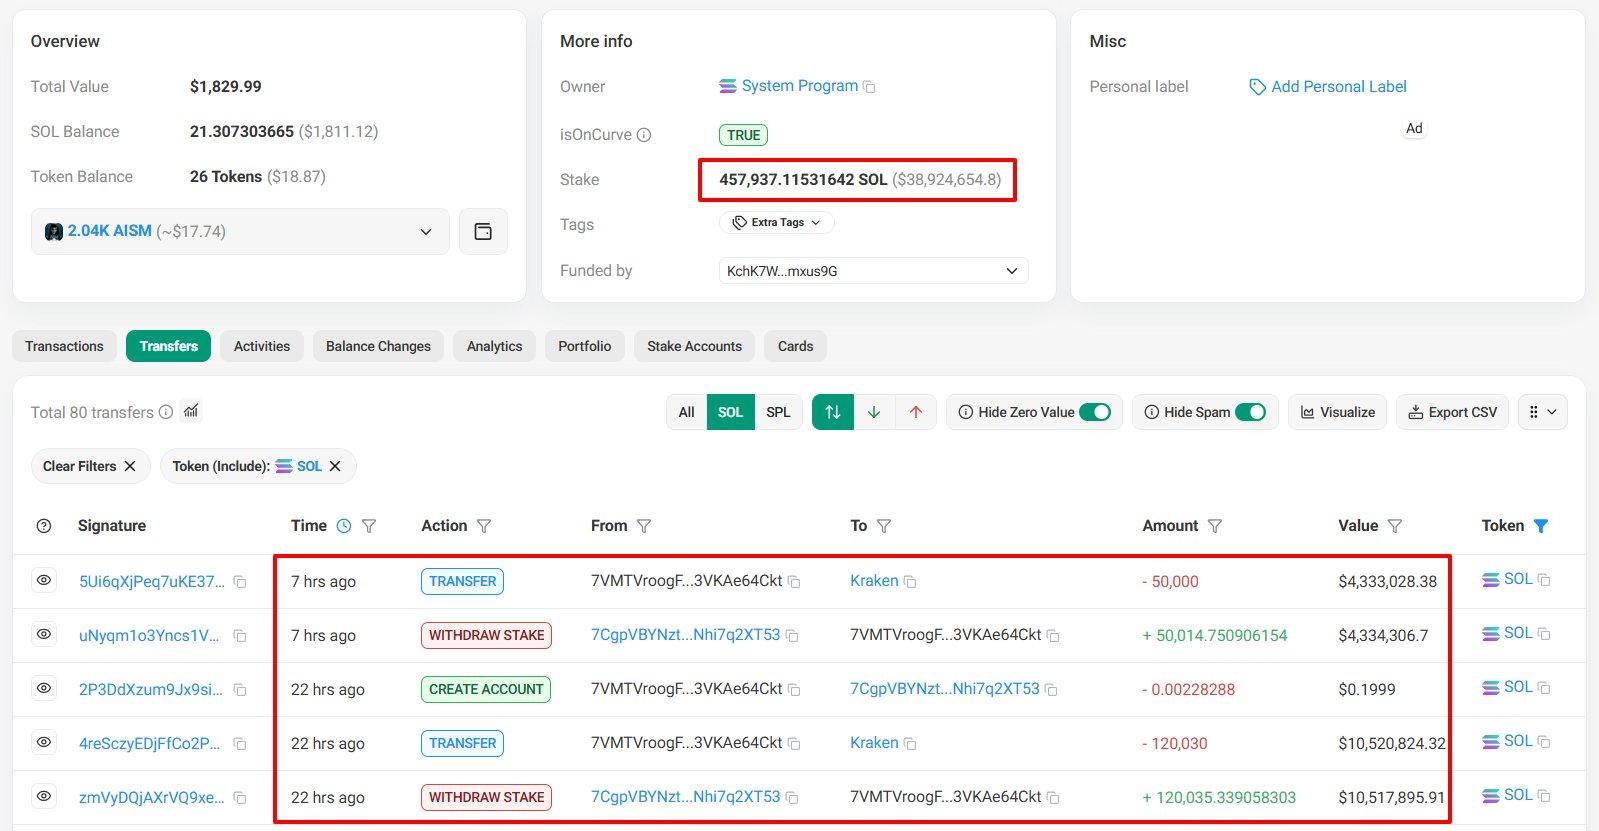Toggle eye for 4reSczyEDjFfCo2P row
This screenshot has width=1599, height=831.
tap(44, 742)
